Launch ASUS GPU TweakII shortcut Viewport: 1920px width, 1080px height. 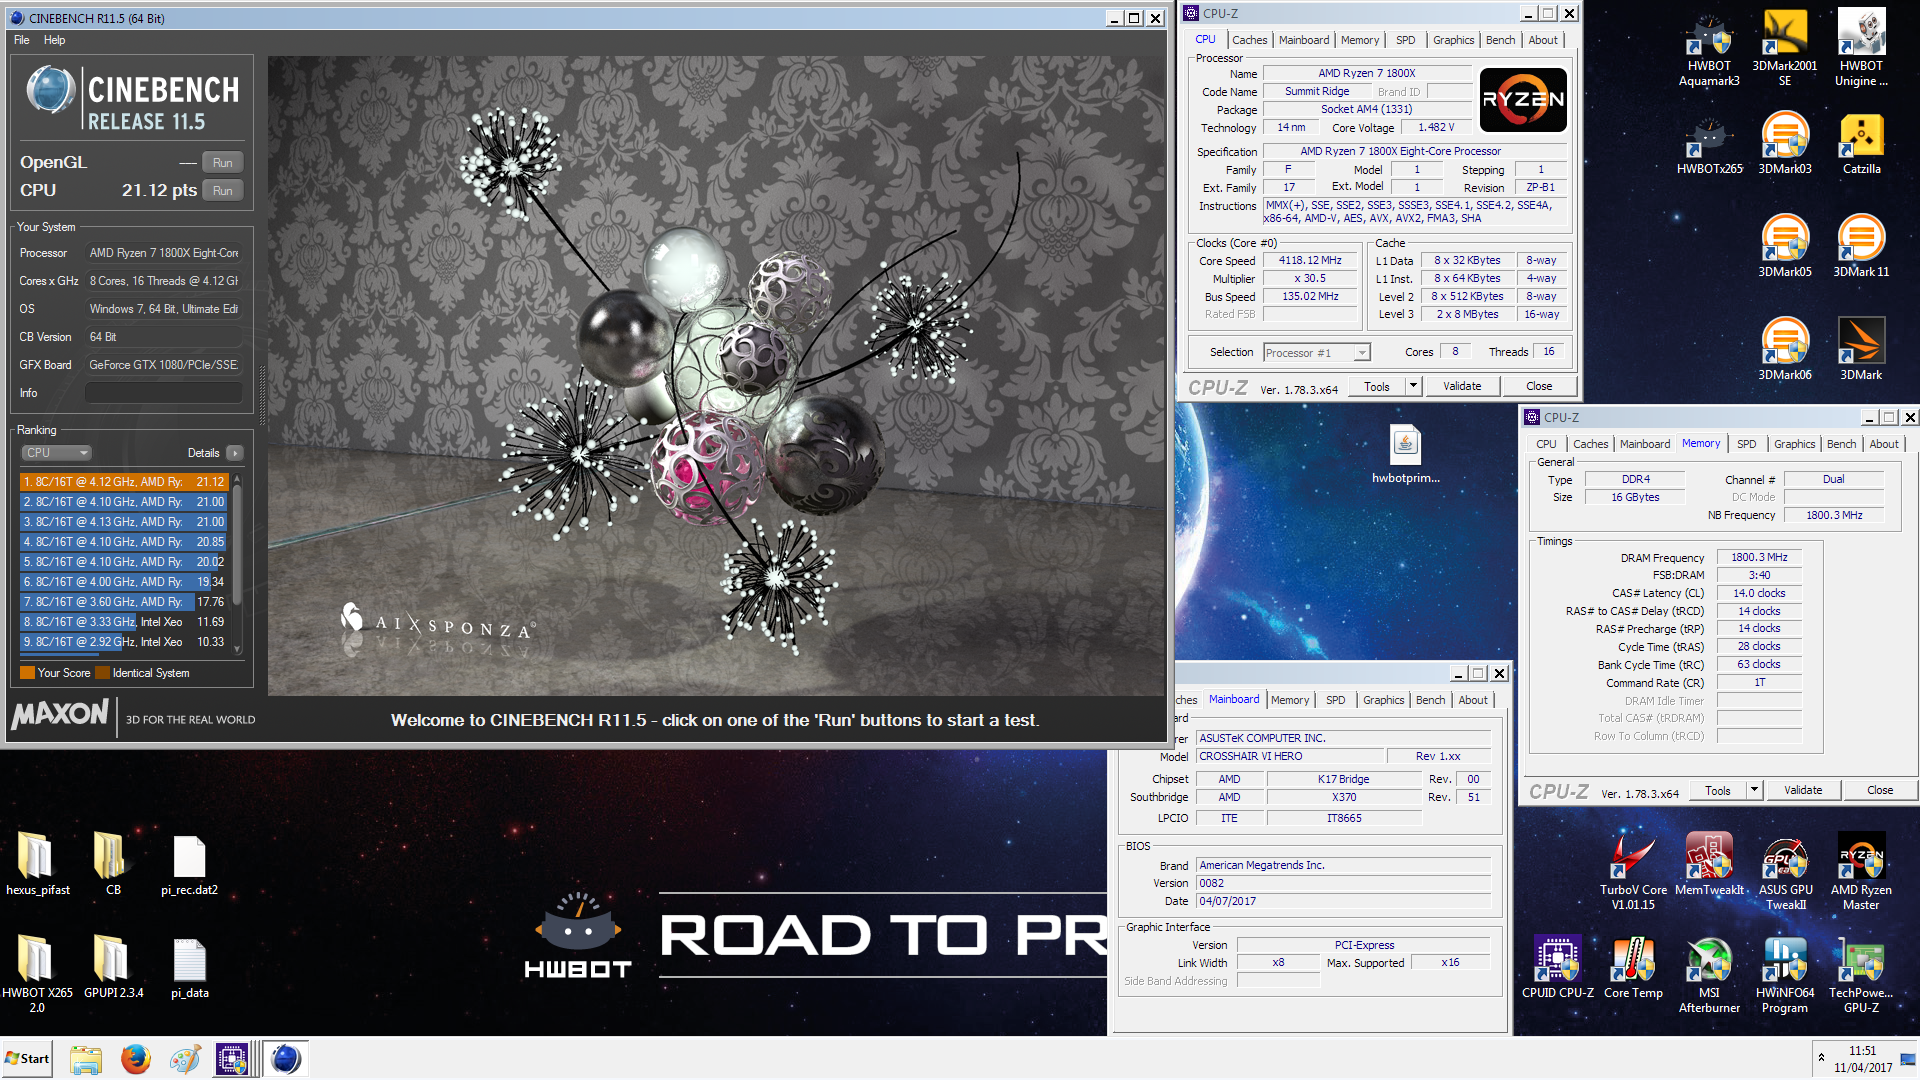coord(1785,872)
